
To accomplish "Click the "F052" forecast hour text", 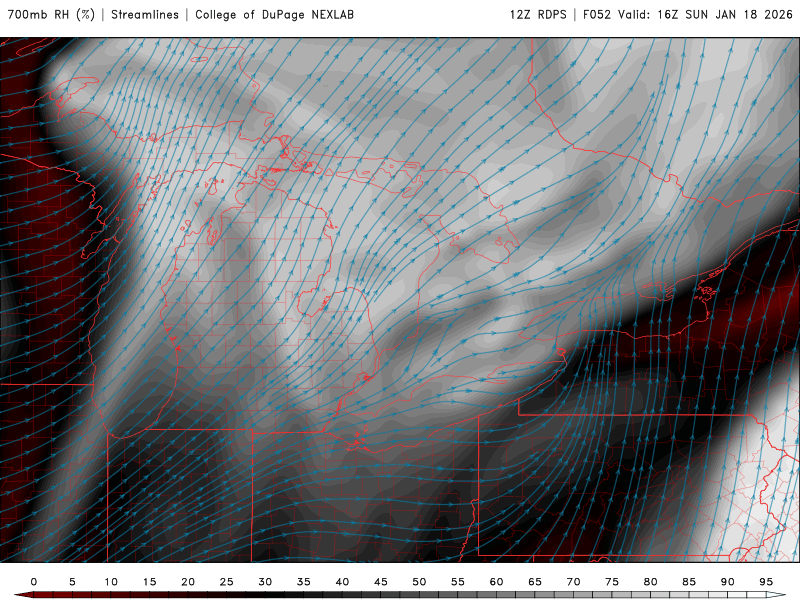I will pyautogui.click(x=596, y=14).
